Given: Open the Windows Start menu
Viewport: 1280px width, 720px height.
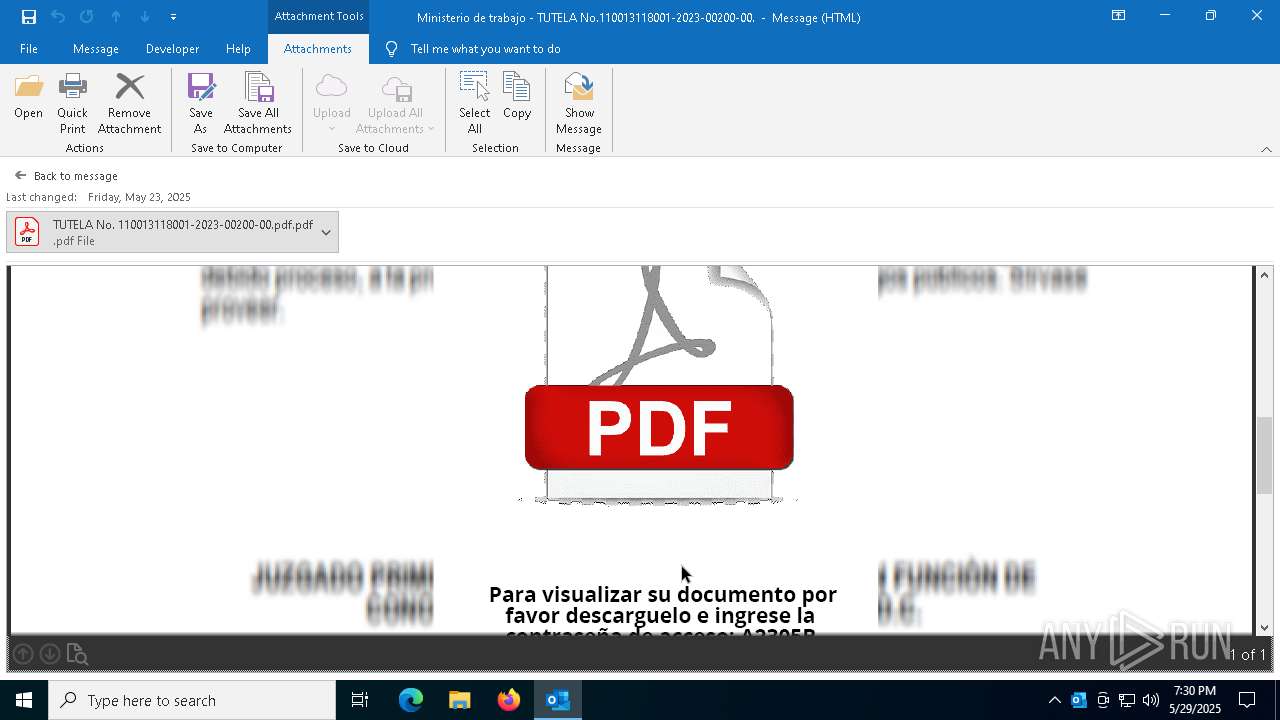Looking at the screenshot, I should [24, 700].
